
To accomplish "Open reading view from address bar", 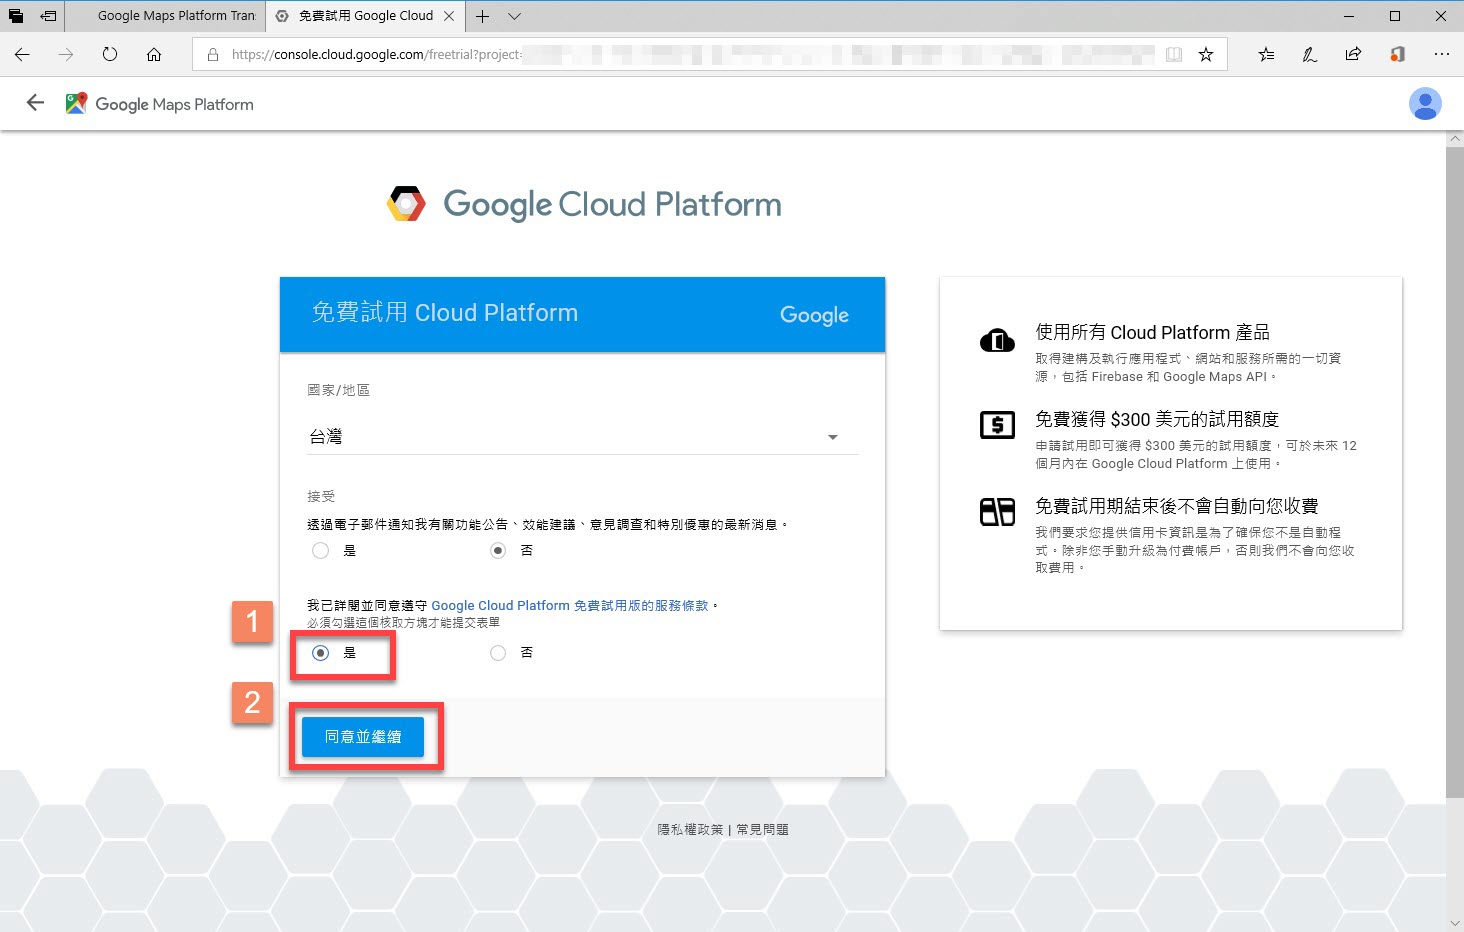I will click(x=1174, y=55).
